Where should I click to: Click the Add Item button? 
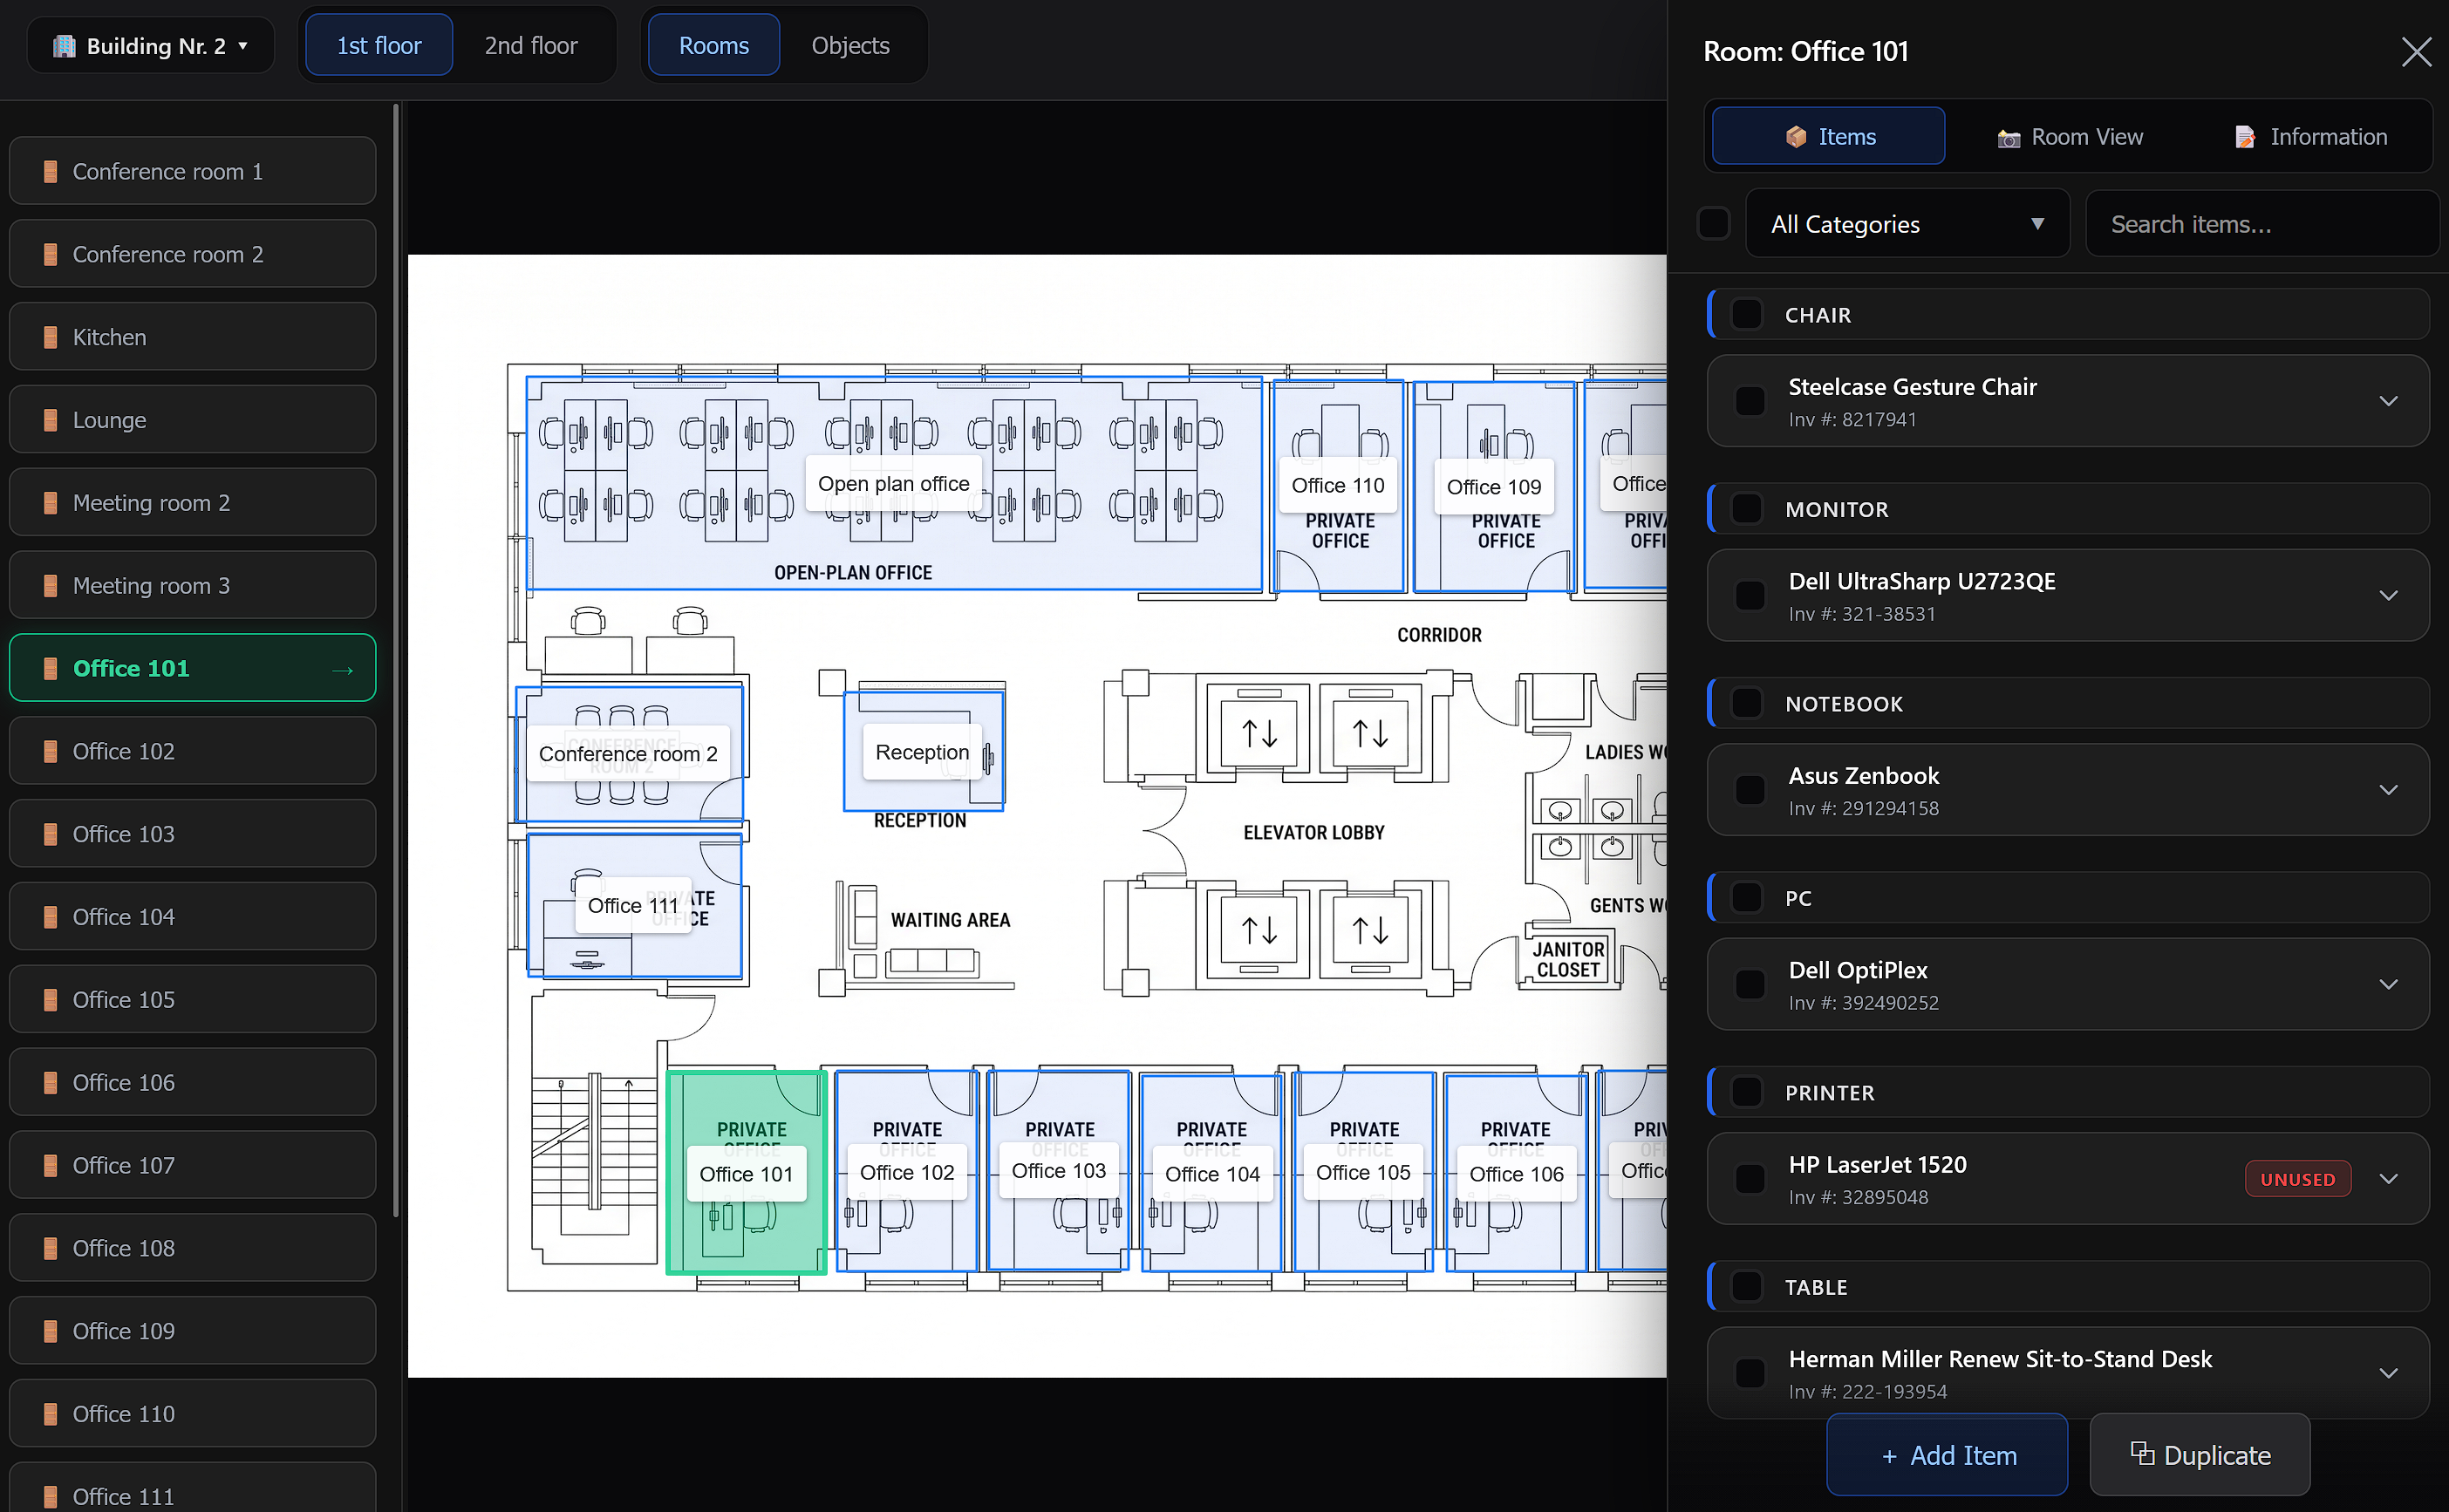tap(1947, 1455)
